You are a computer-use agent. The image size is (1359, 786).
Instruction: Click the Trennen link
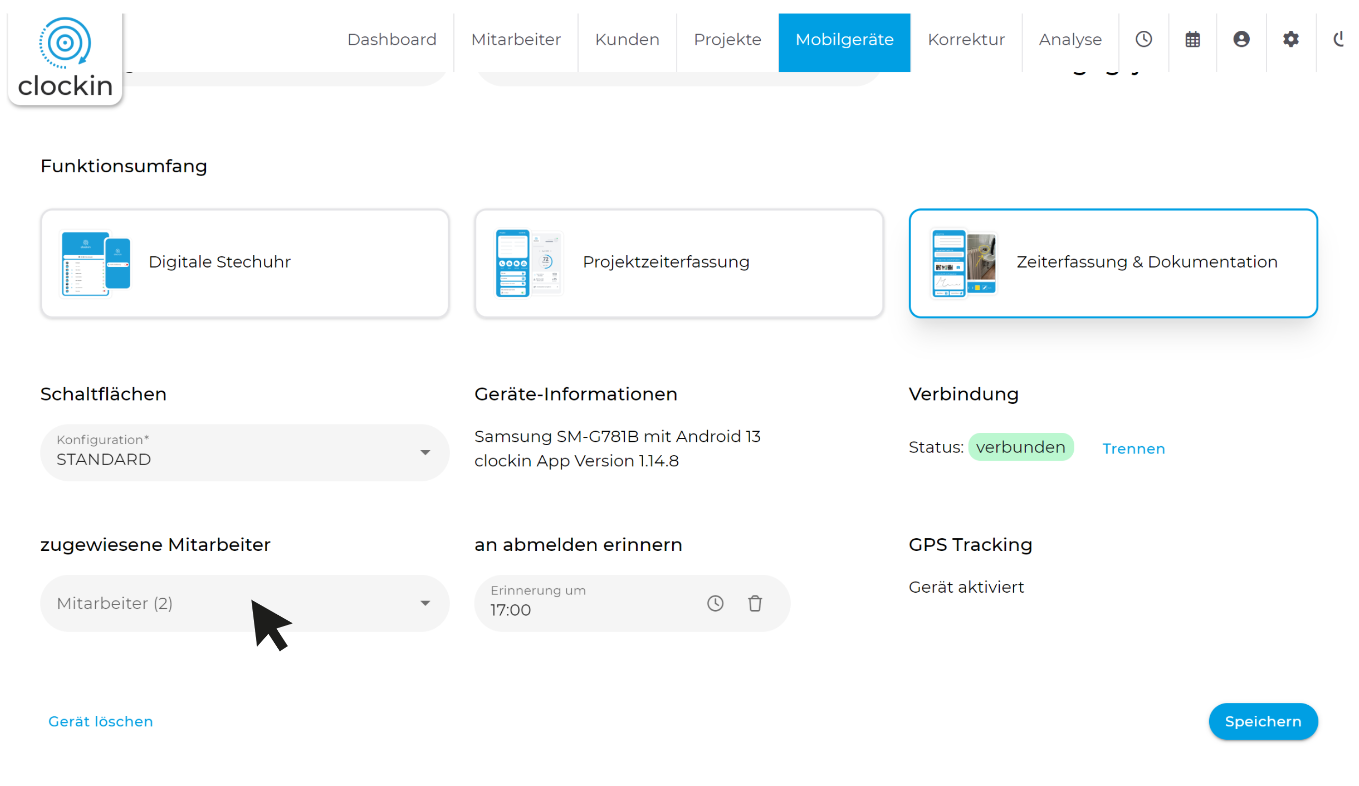pyautogui.click(x=1134, y=449)
